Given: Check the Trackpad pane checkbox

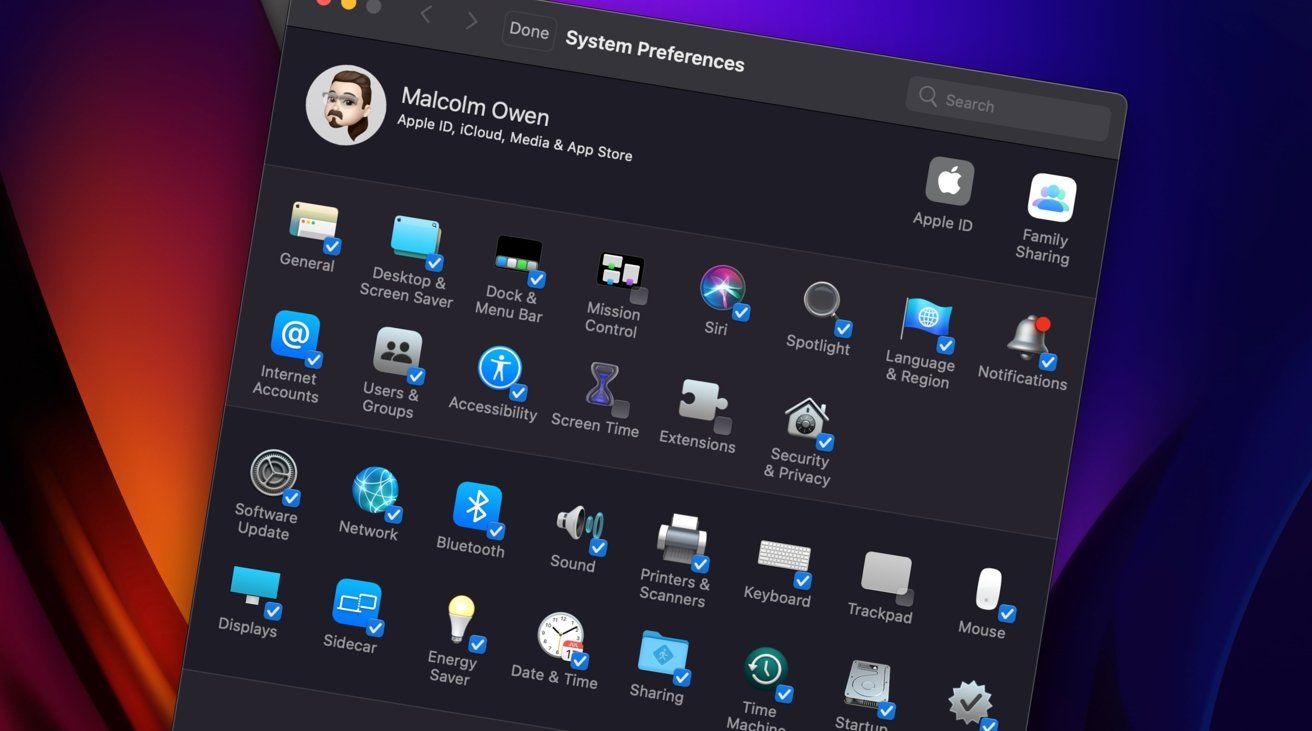Looking at the screenshot, I should (x=905, y=597).
